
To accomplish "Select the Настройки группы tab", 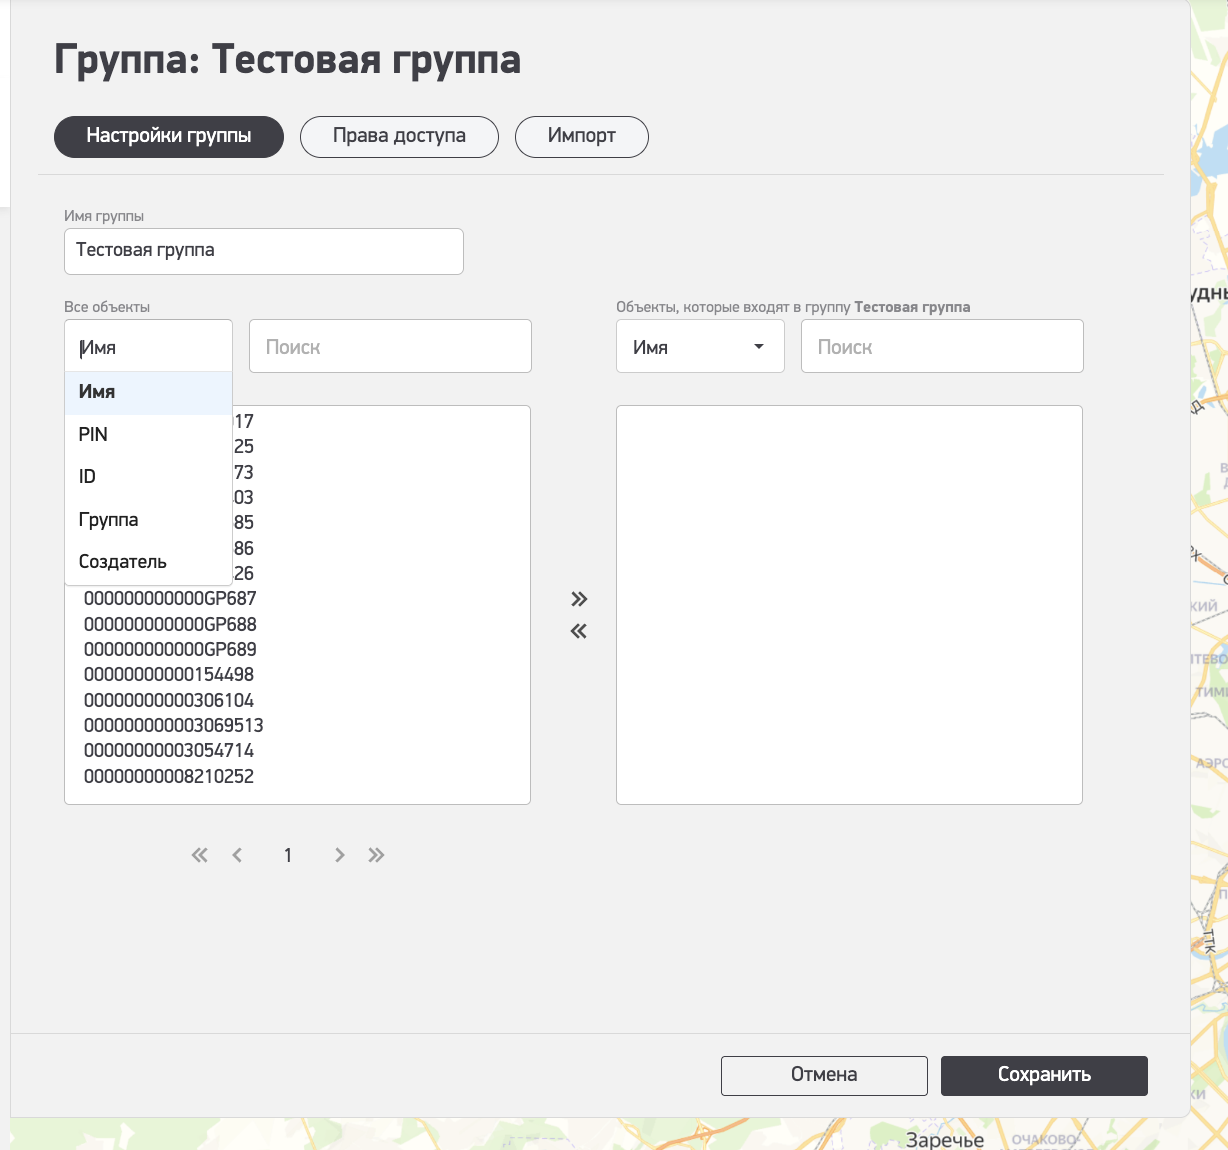I will 169,136.
